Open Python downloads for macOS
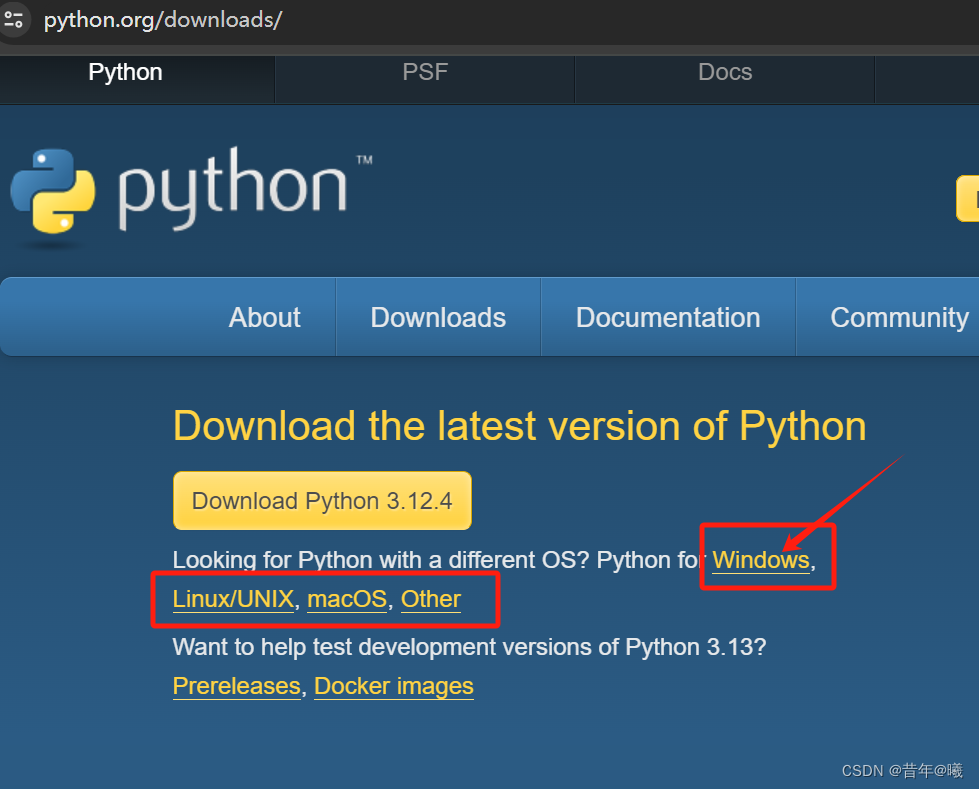This screenshot has height=789, width=979. pyautogui.click(x=347, y=598)
